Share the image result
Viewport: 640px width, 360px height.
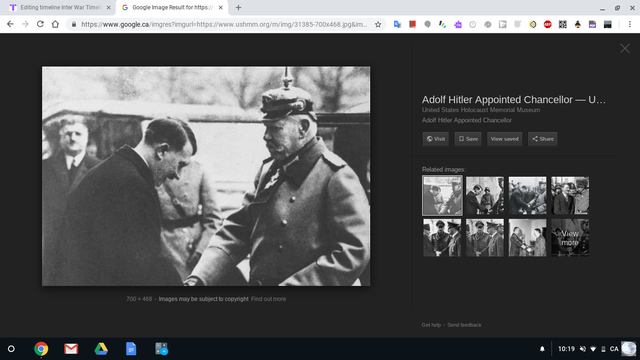coord(542,139)
